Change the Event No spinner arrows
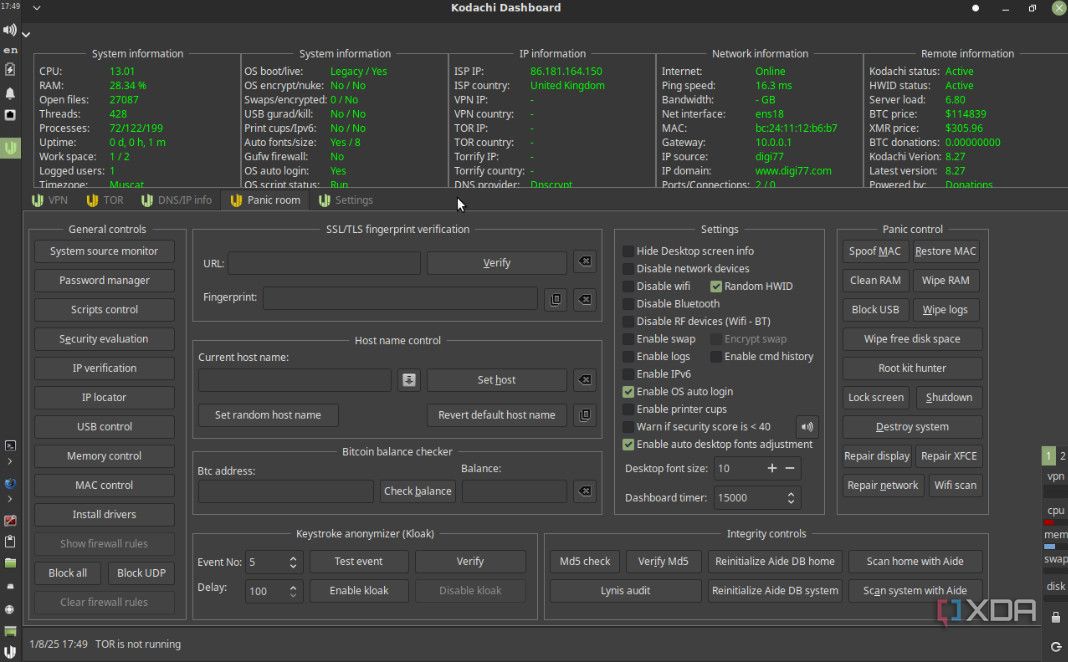This screenshot has height=662, width=1068. (x=293, y=562)
